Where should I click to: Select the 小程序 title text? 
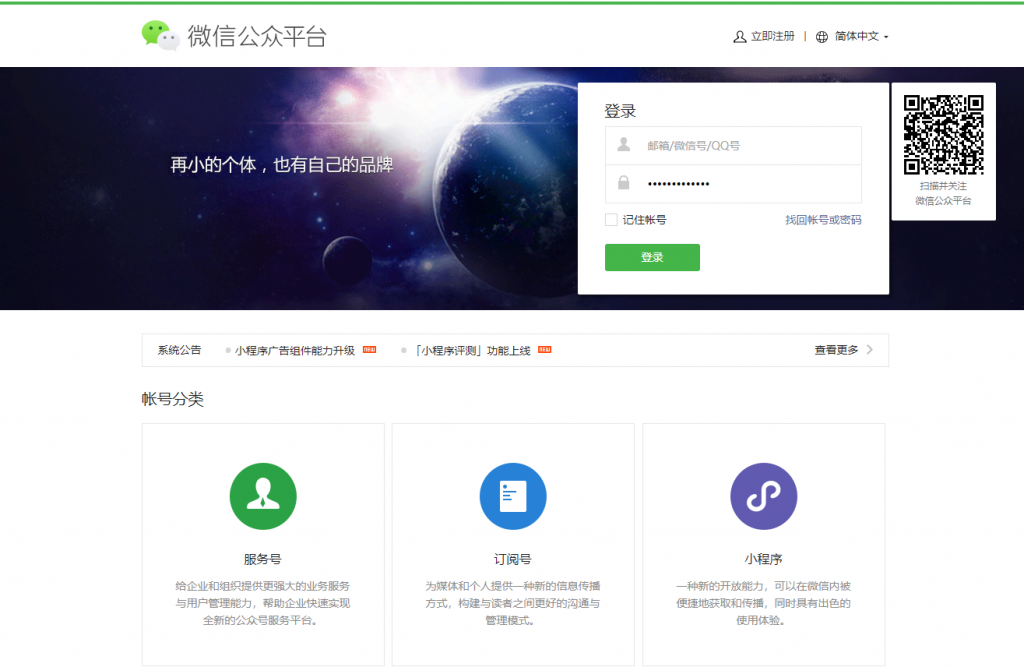[x=763, y=559]
